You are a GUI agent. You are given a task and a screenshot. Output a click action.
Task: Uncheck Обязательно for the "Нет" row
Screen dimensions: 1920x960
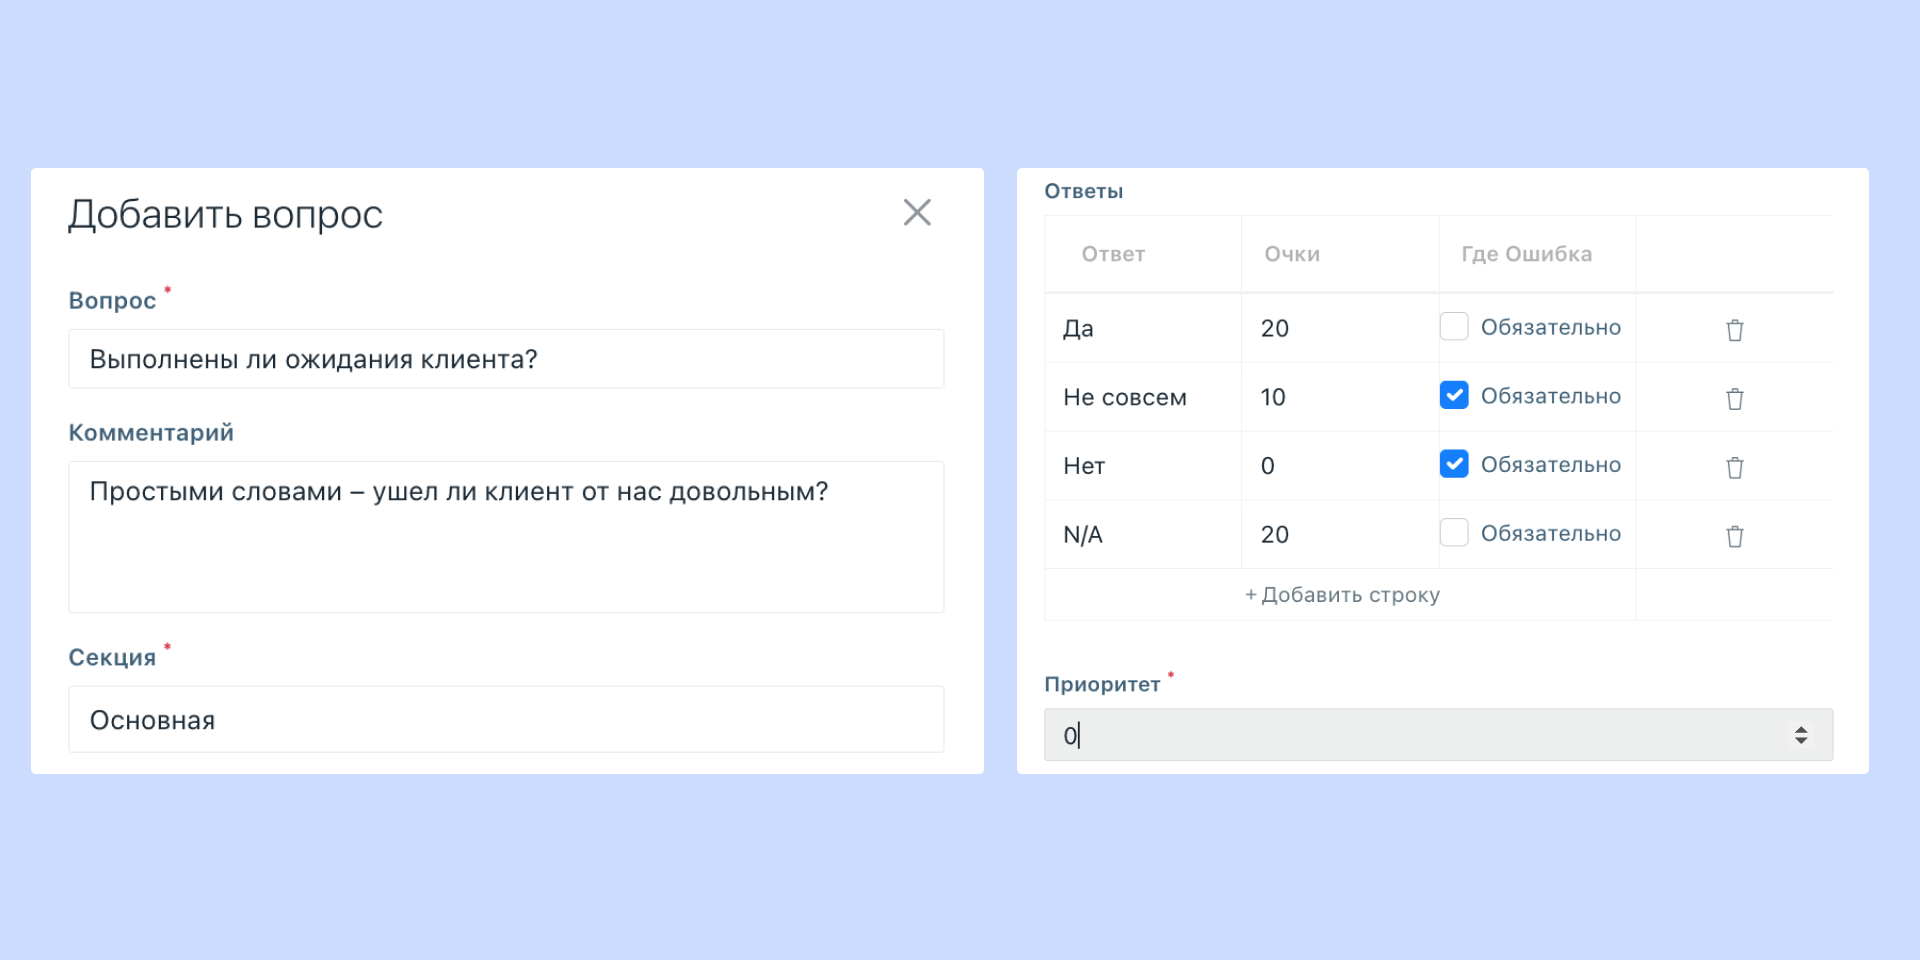(x=1454, y=463)
